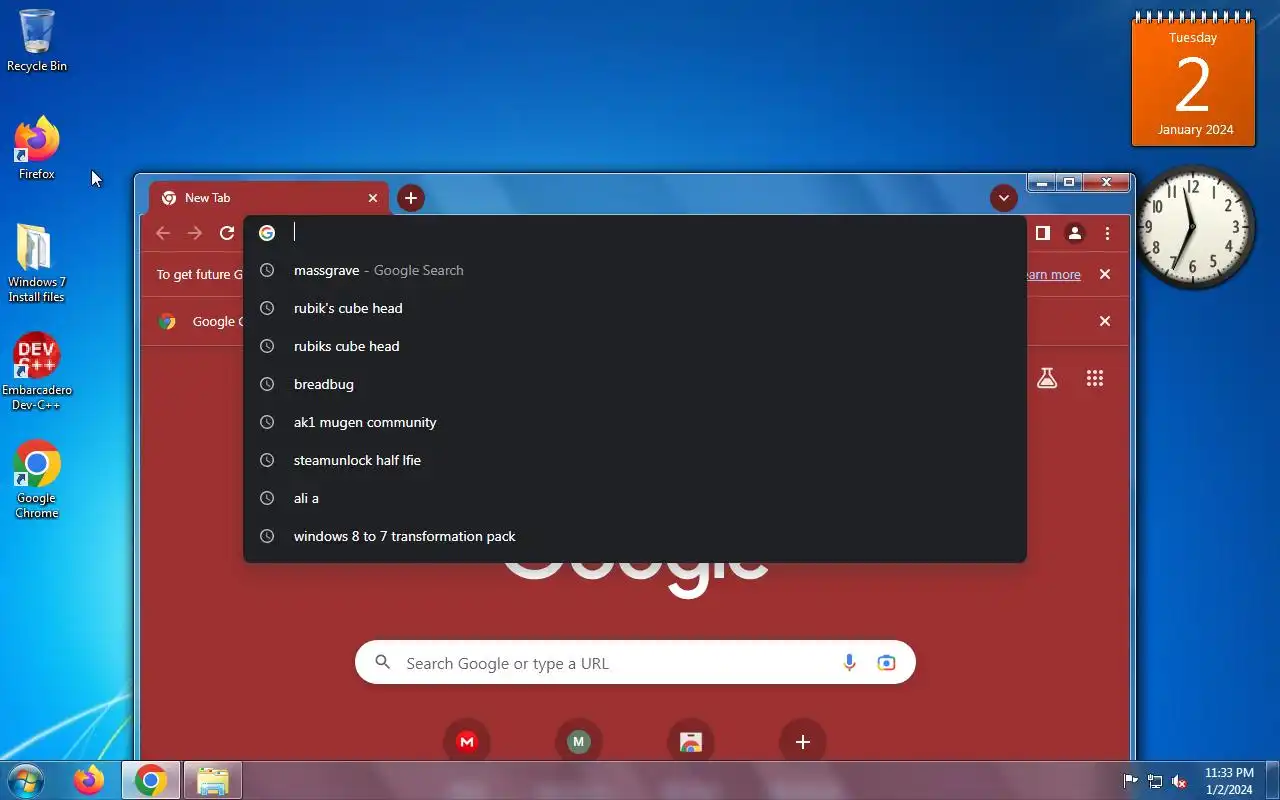Select massgrave Google Search suggestion
Screen dimensions: 1280x800
[x=635, y=270]
